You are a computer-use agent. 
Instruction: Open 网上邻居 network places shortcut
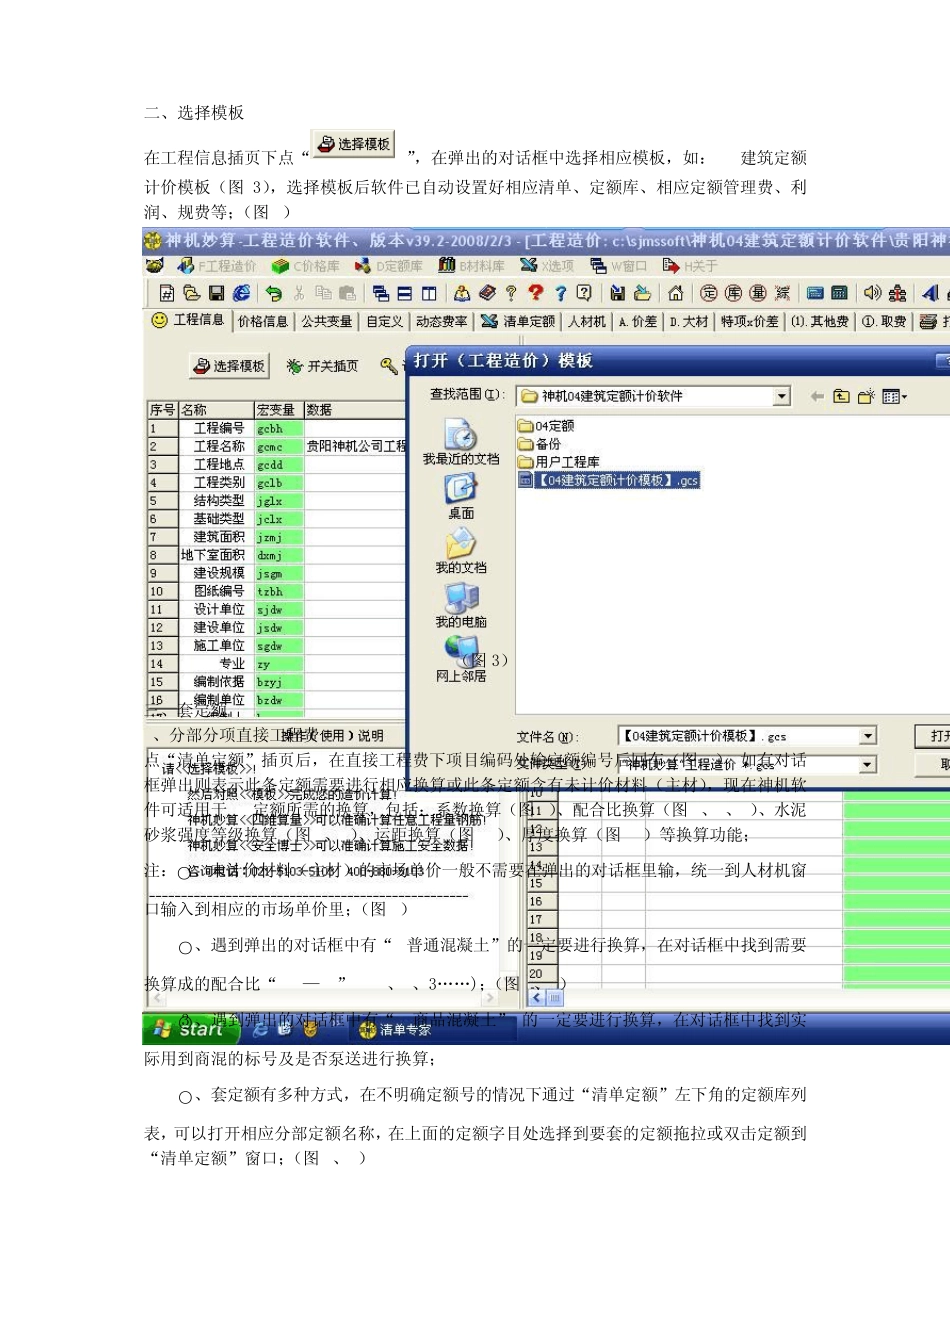(x=461, y=659)
